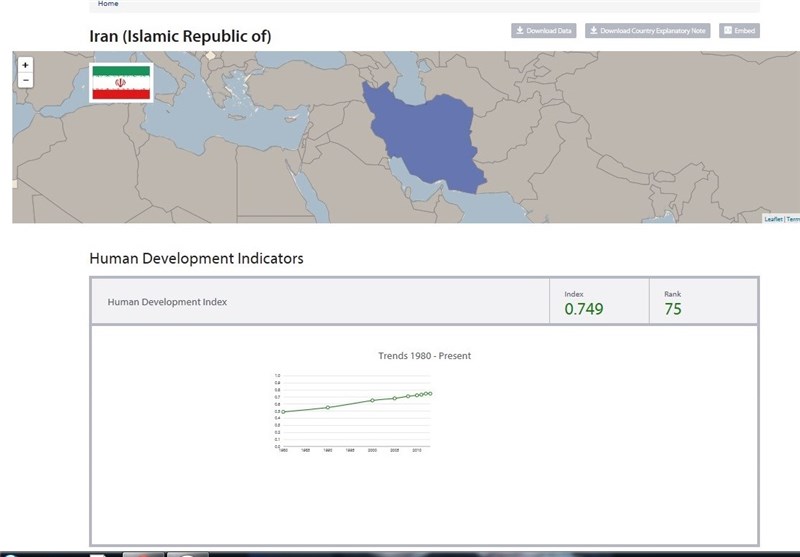Select the first 1980 data point on chart
The width and height of the screenshot is (800, 557).
(283, 411)
